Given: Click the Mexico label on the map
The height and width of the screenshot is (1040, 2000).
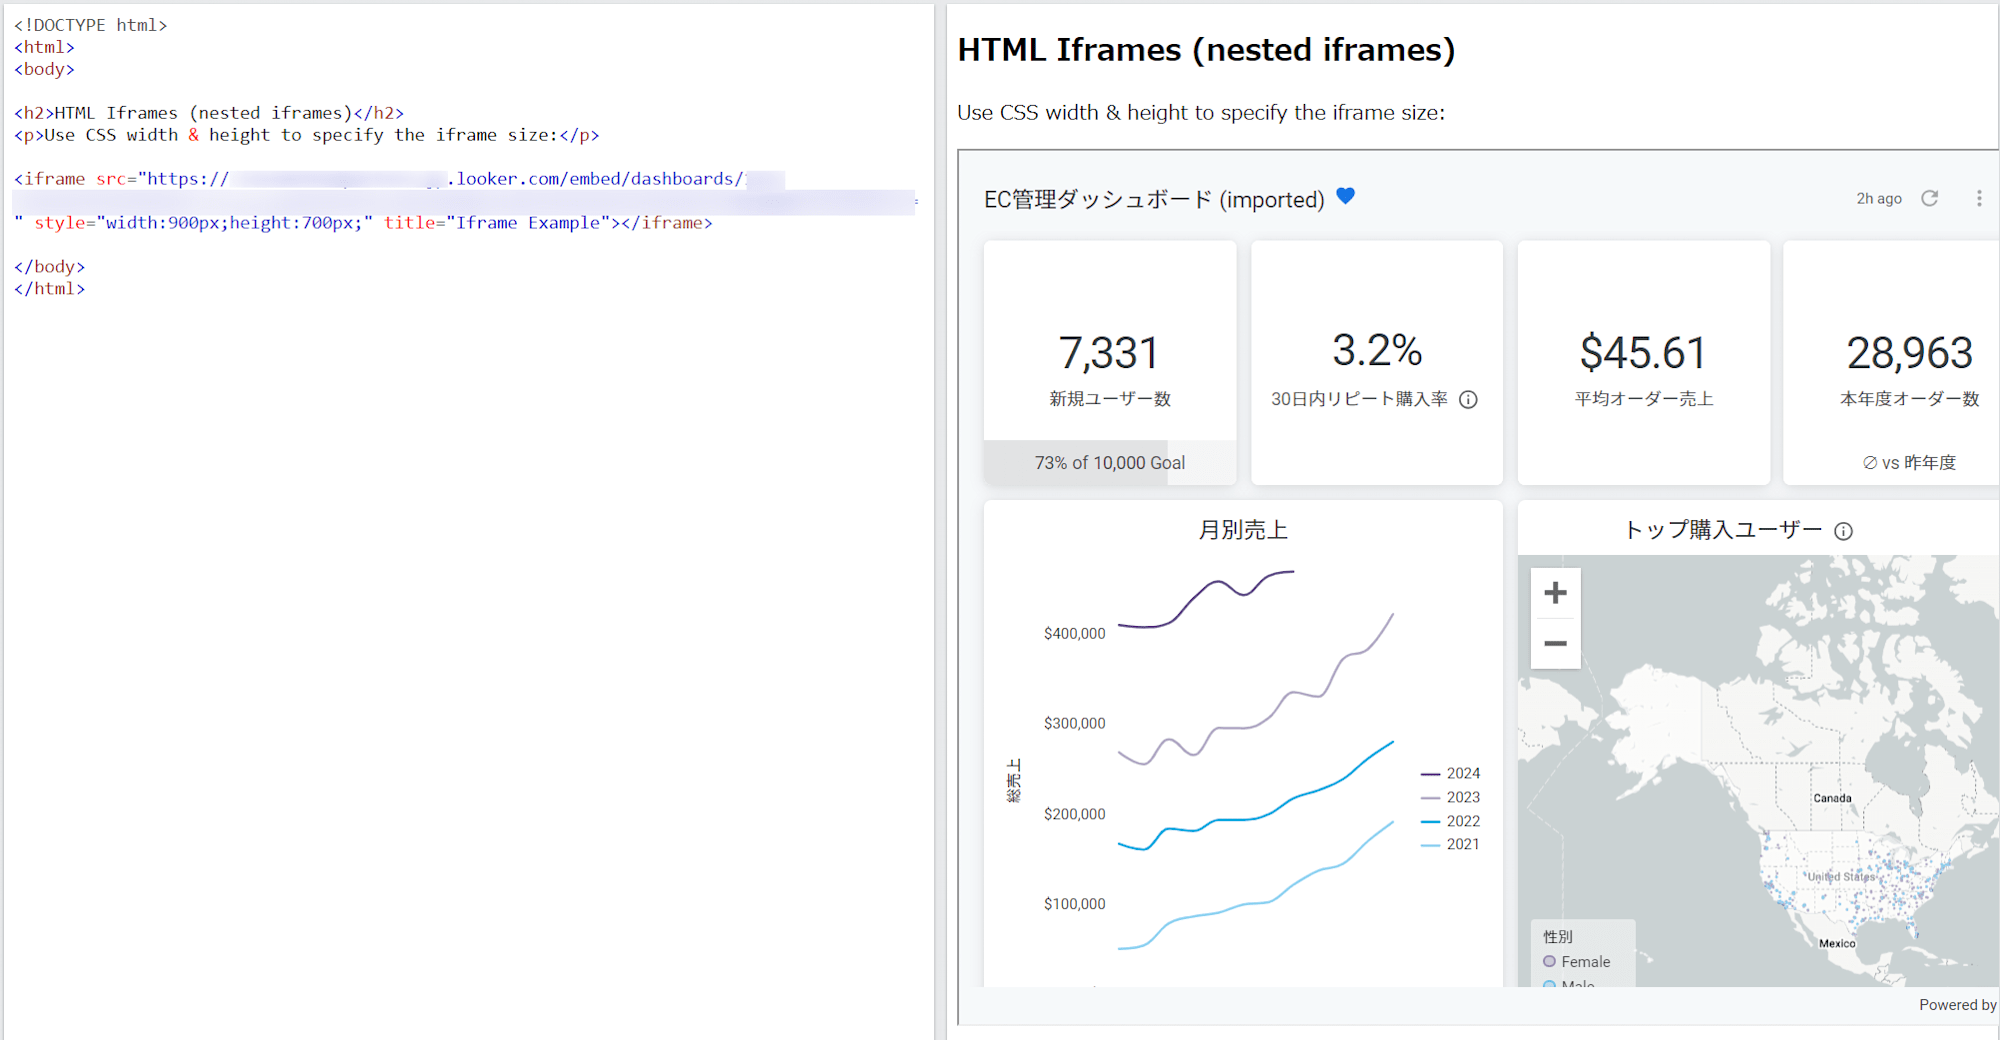Looking at the screenshot, I should click(1837, 943).
